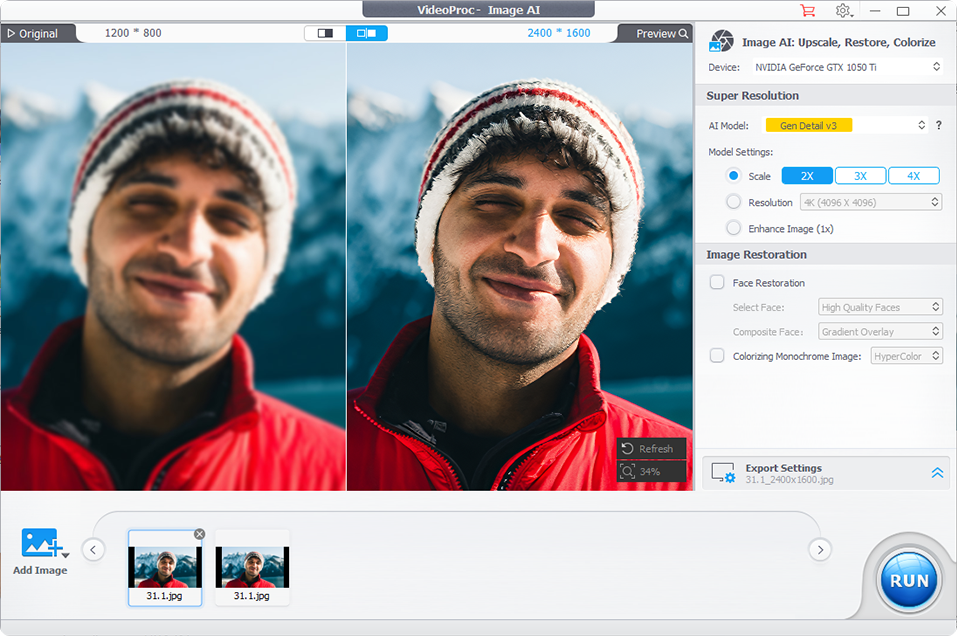Click the Original tab label

point(32,33)
